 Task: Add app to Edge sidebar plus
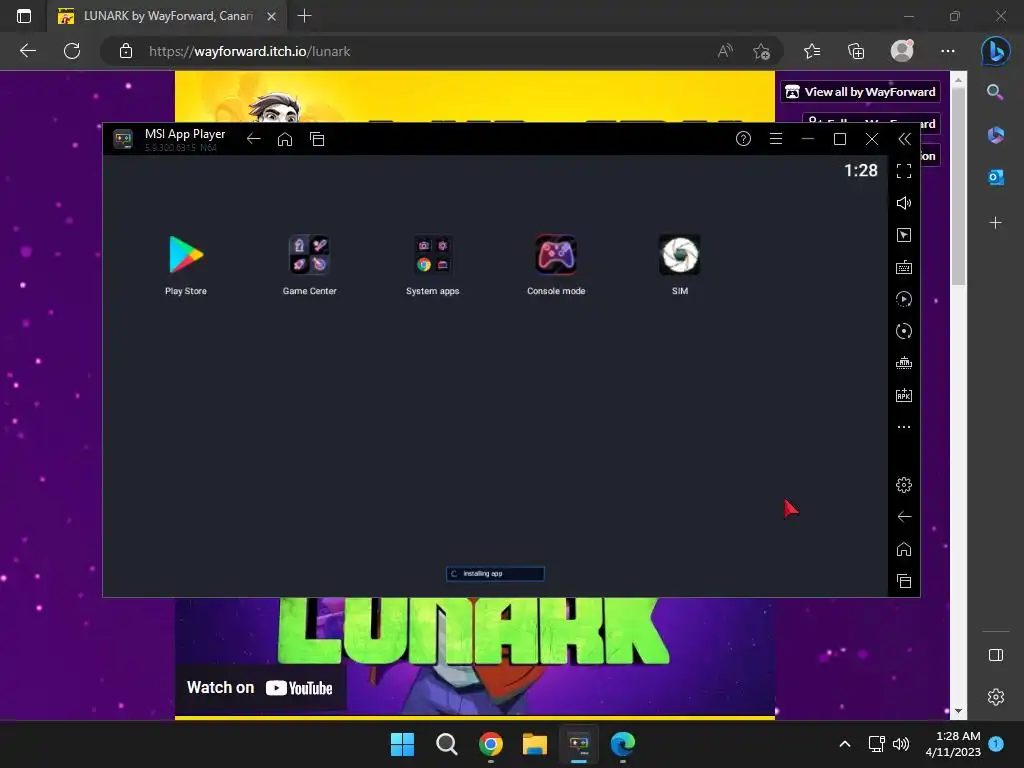995,223
